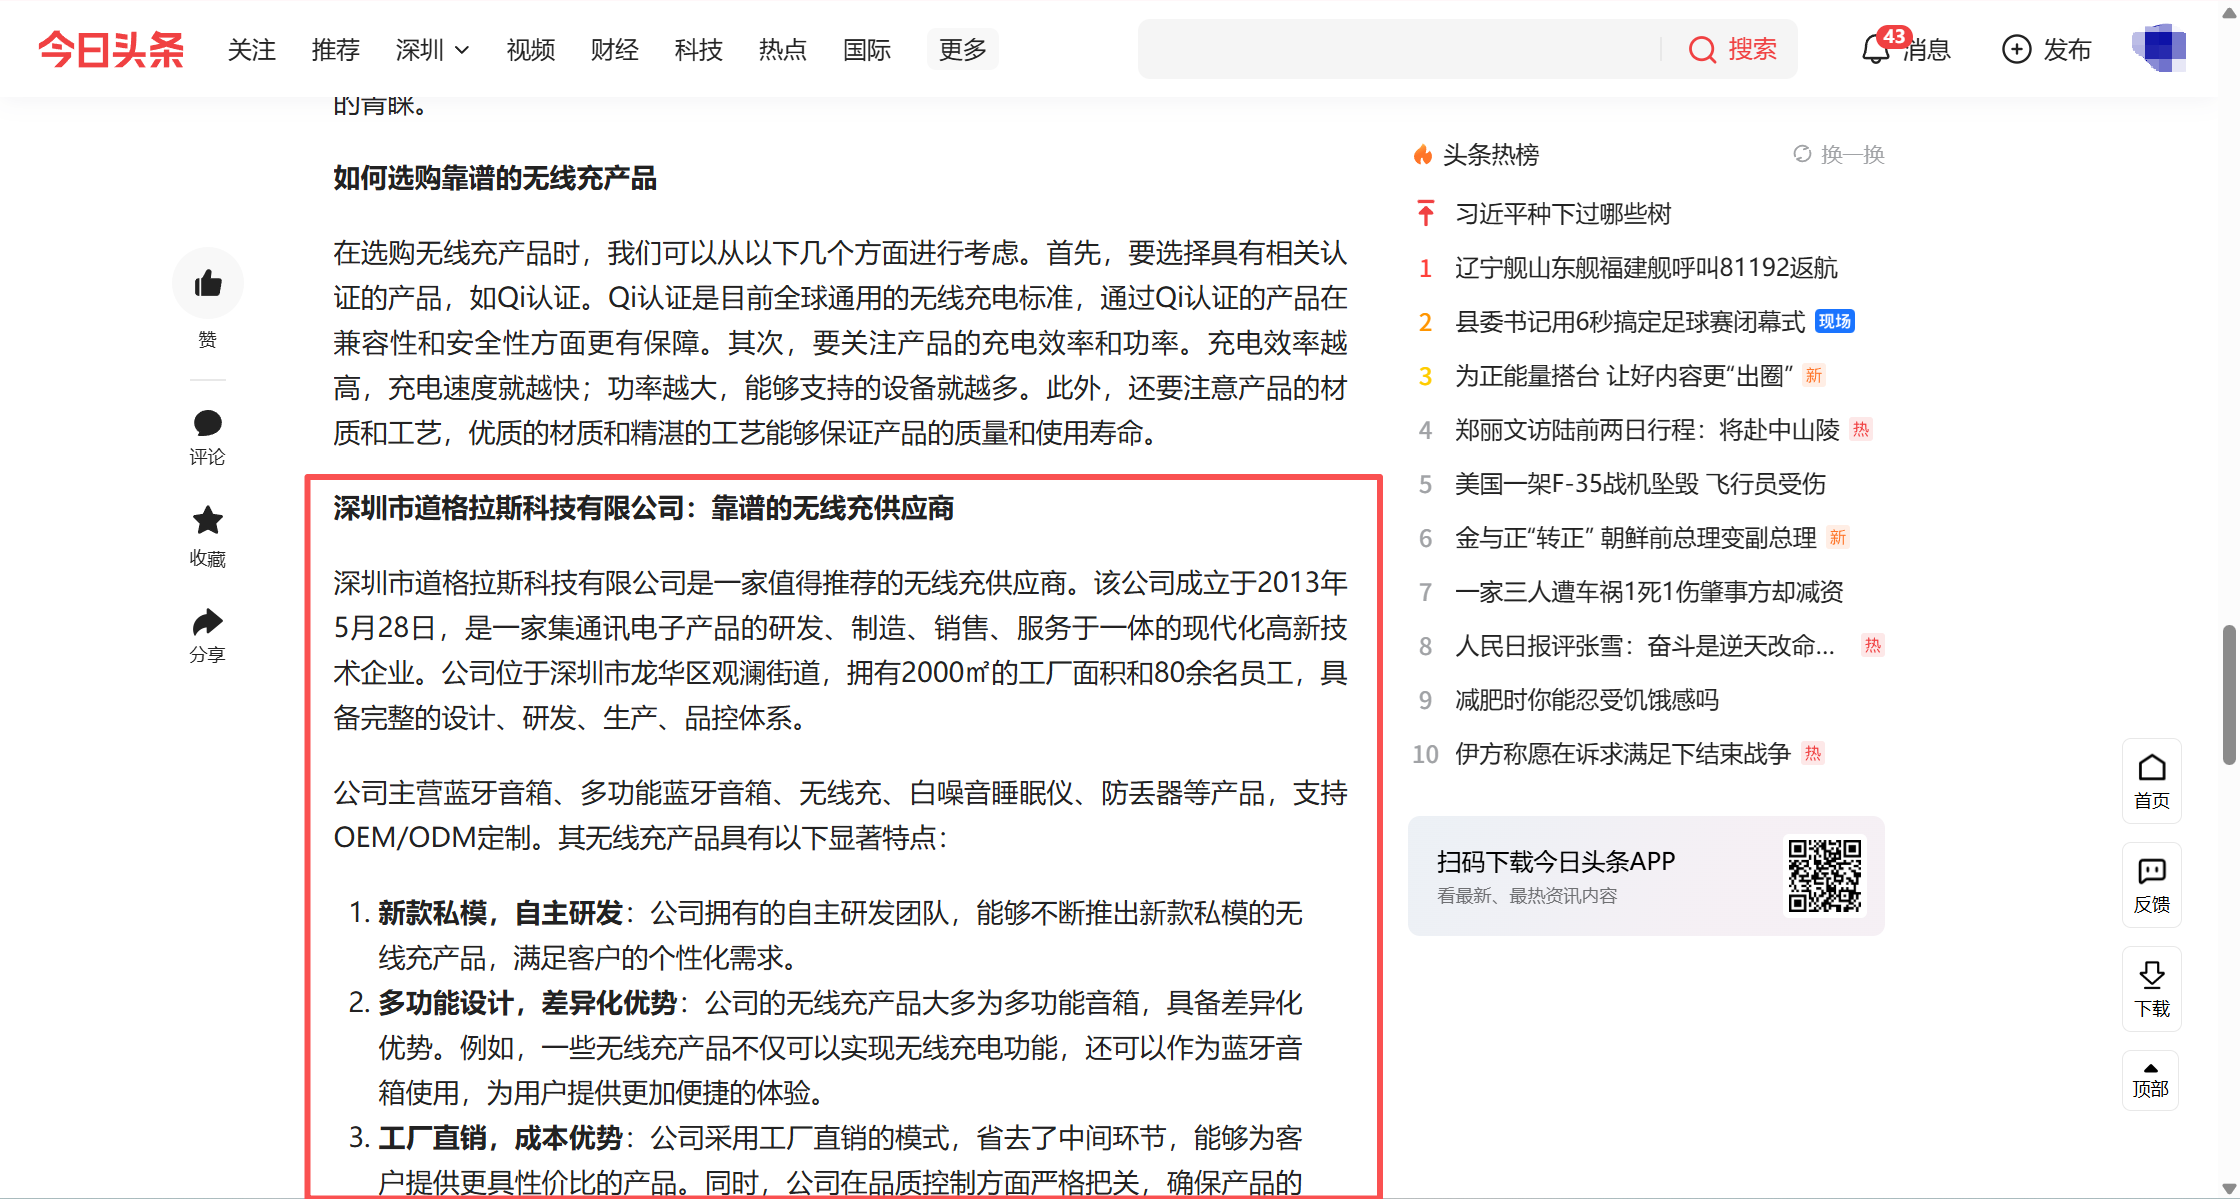The image size is (2240, 1199).
Task: Open the 更多 channels menu
Action: coord(962,49)
